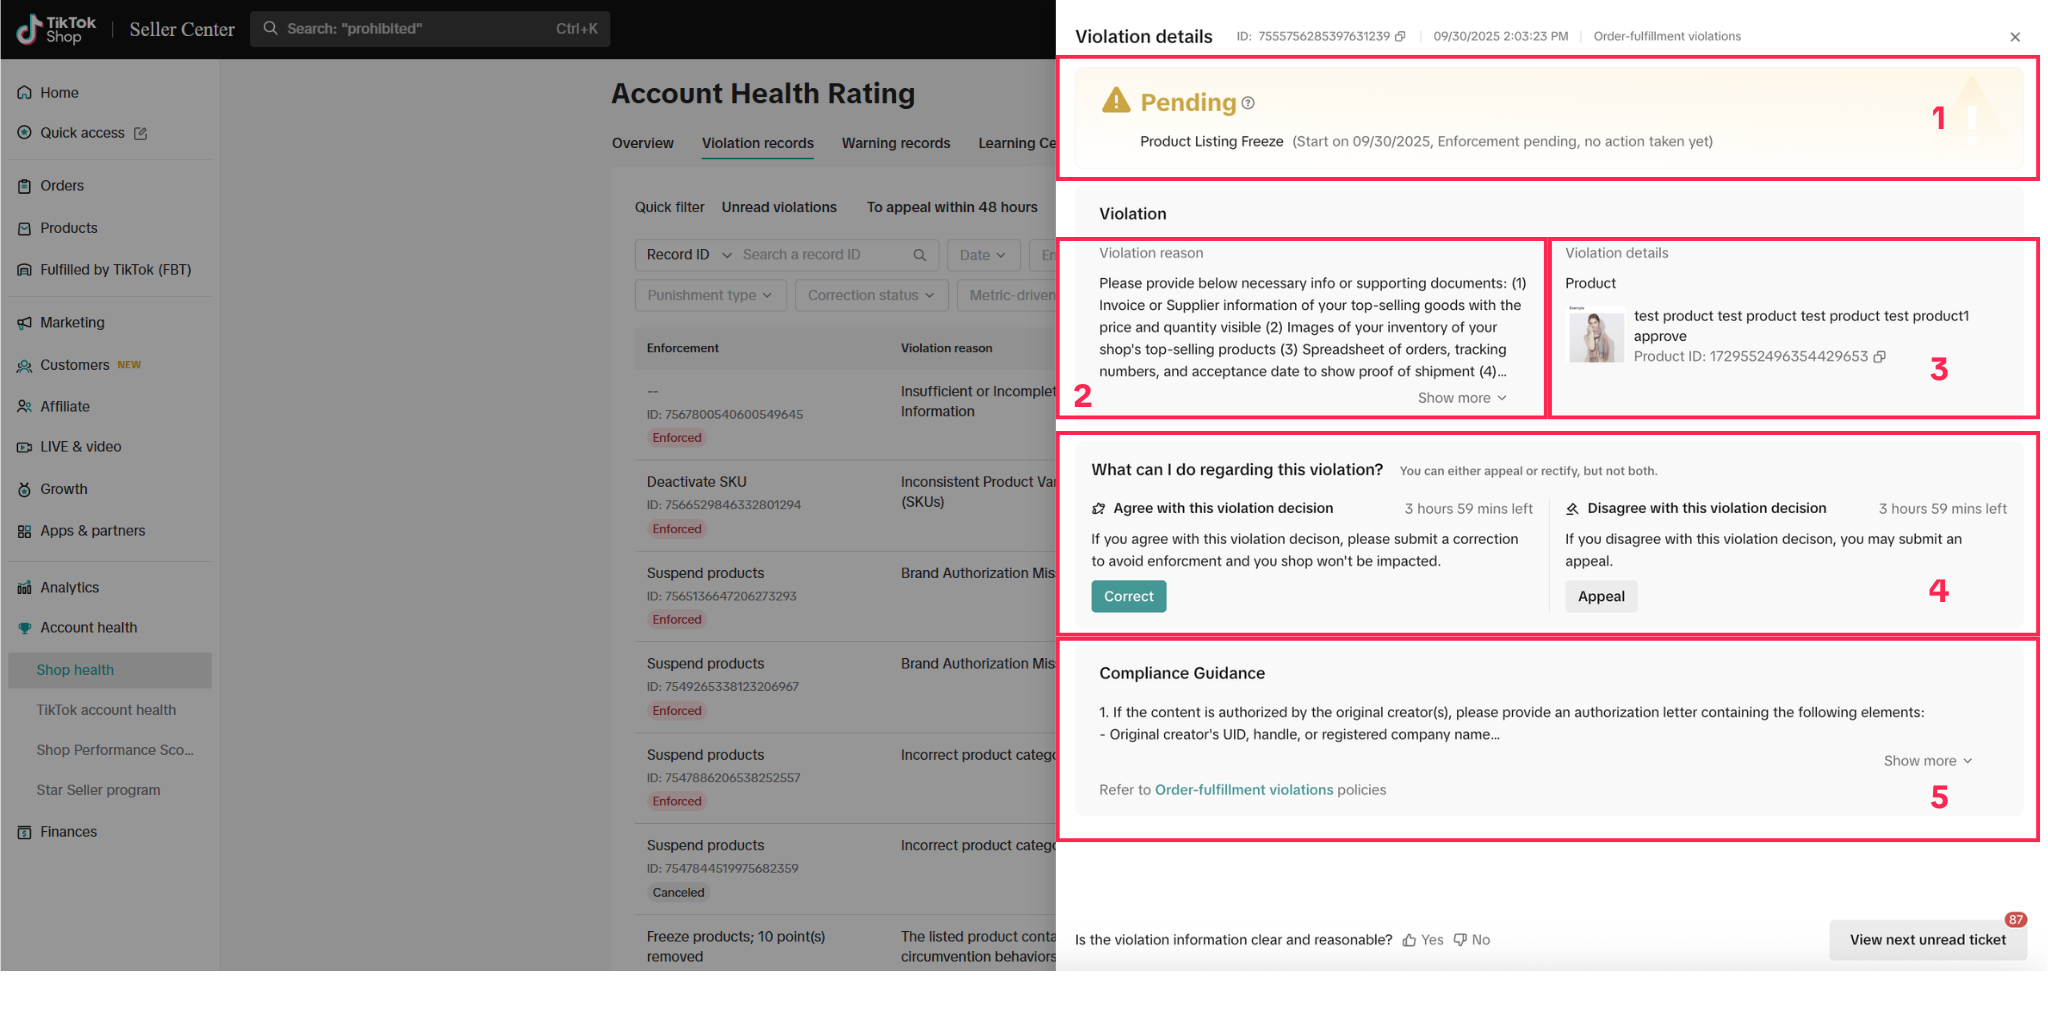Copy the Product ID
This screenshot has height=1016, width=2048.
[1880, 357]
